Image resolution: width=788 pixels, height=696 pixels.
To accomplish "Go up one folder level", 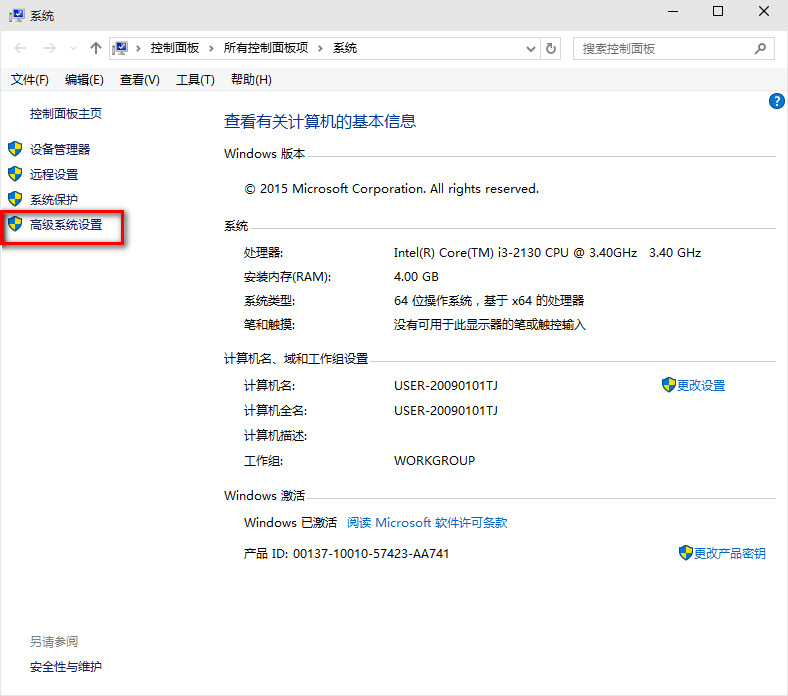I will click(95, 48).
